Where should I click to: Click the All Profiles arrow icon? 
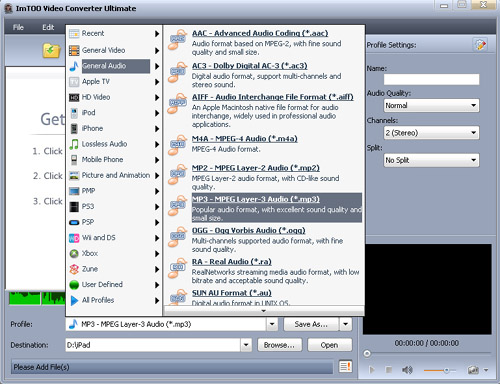click(x=74, y=300)
